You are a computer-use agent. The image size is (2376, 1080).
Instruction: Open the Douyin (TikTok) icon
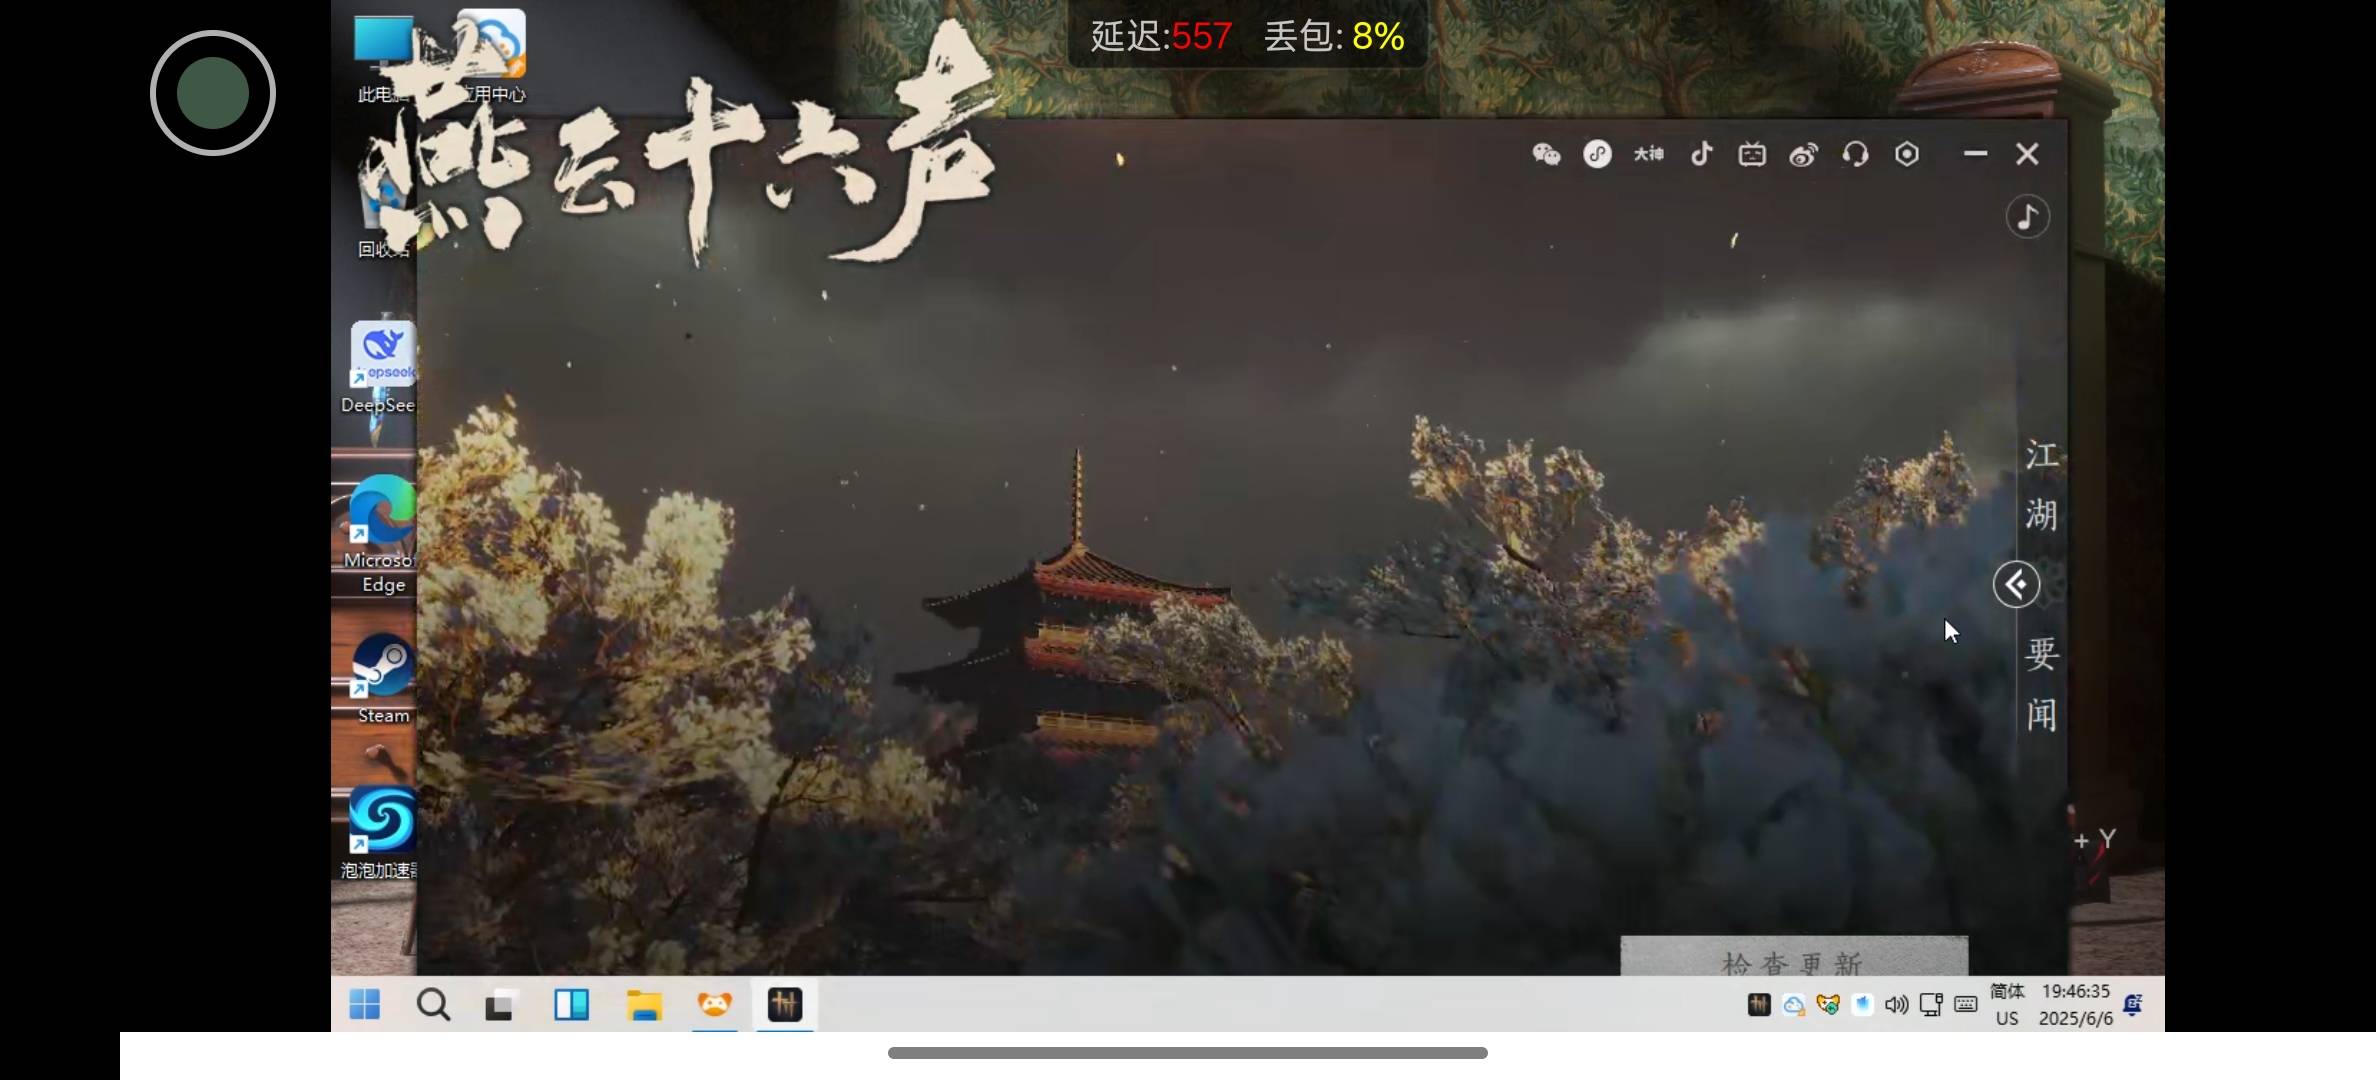coord(1701,154)
